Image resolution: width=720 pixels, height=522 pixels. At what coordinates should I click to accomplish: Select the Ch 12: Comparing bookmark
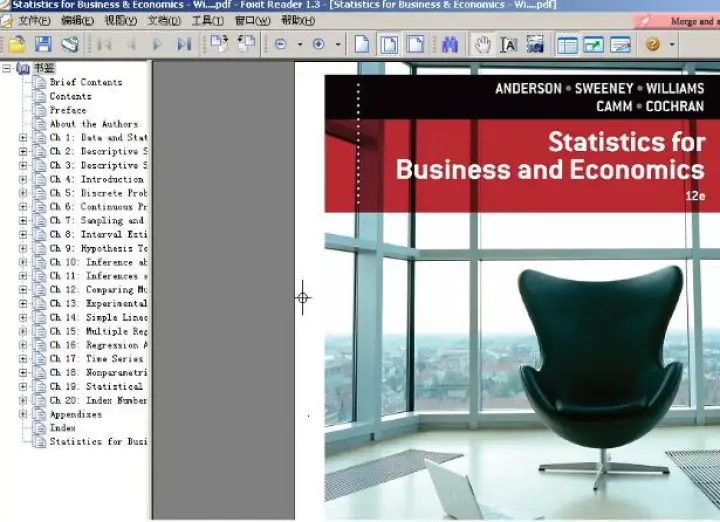click(x=98, y=290)
